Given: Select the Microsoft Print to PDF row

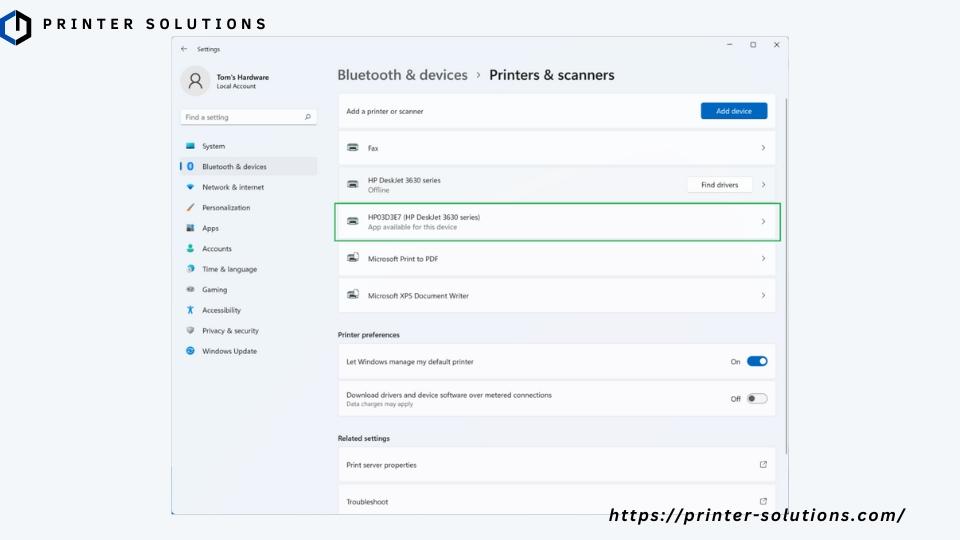Looking at the screenshot, I should point(557,258).
